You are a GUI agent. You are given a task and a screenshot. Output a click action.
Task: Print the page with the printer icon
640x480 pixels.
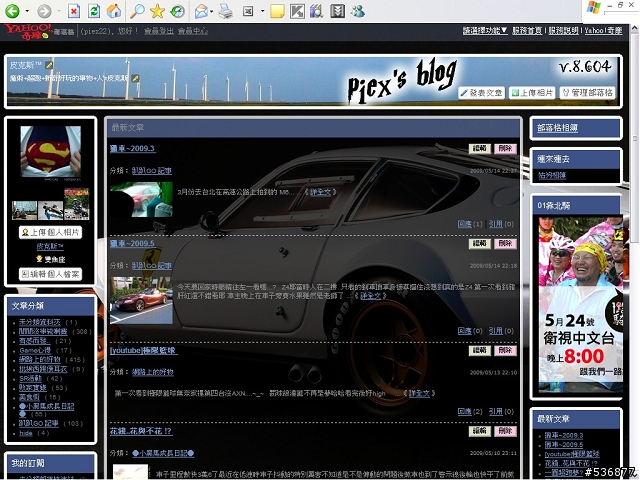[225, 11]
